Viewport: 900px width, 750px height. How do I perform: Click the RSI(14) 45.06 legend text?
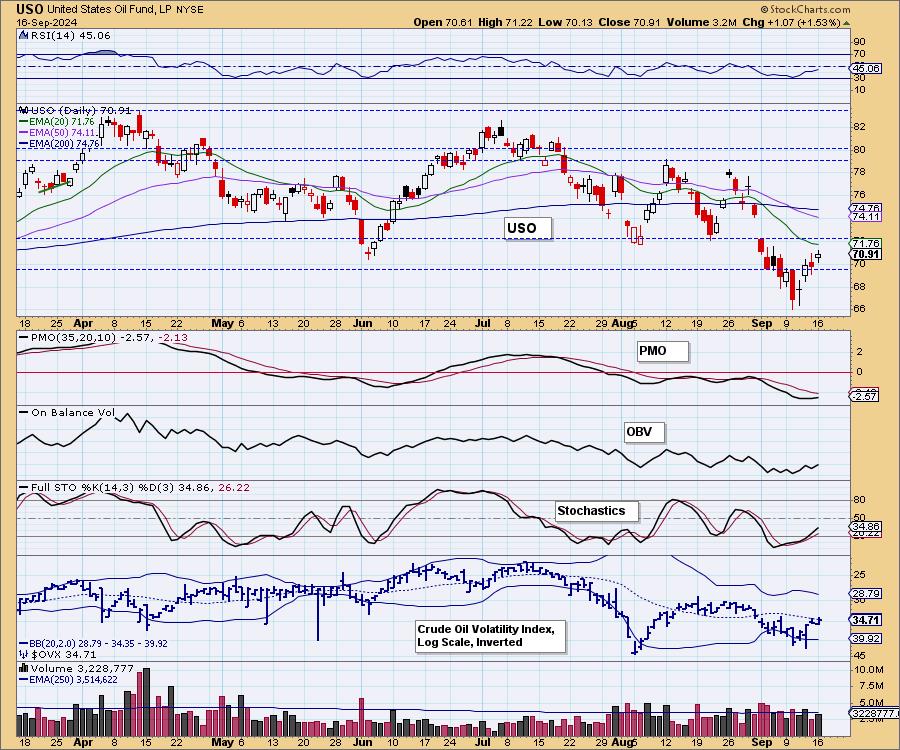pyautogui.click(x=70, y=36)
